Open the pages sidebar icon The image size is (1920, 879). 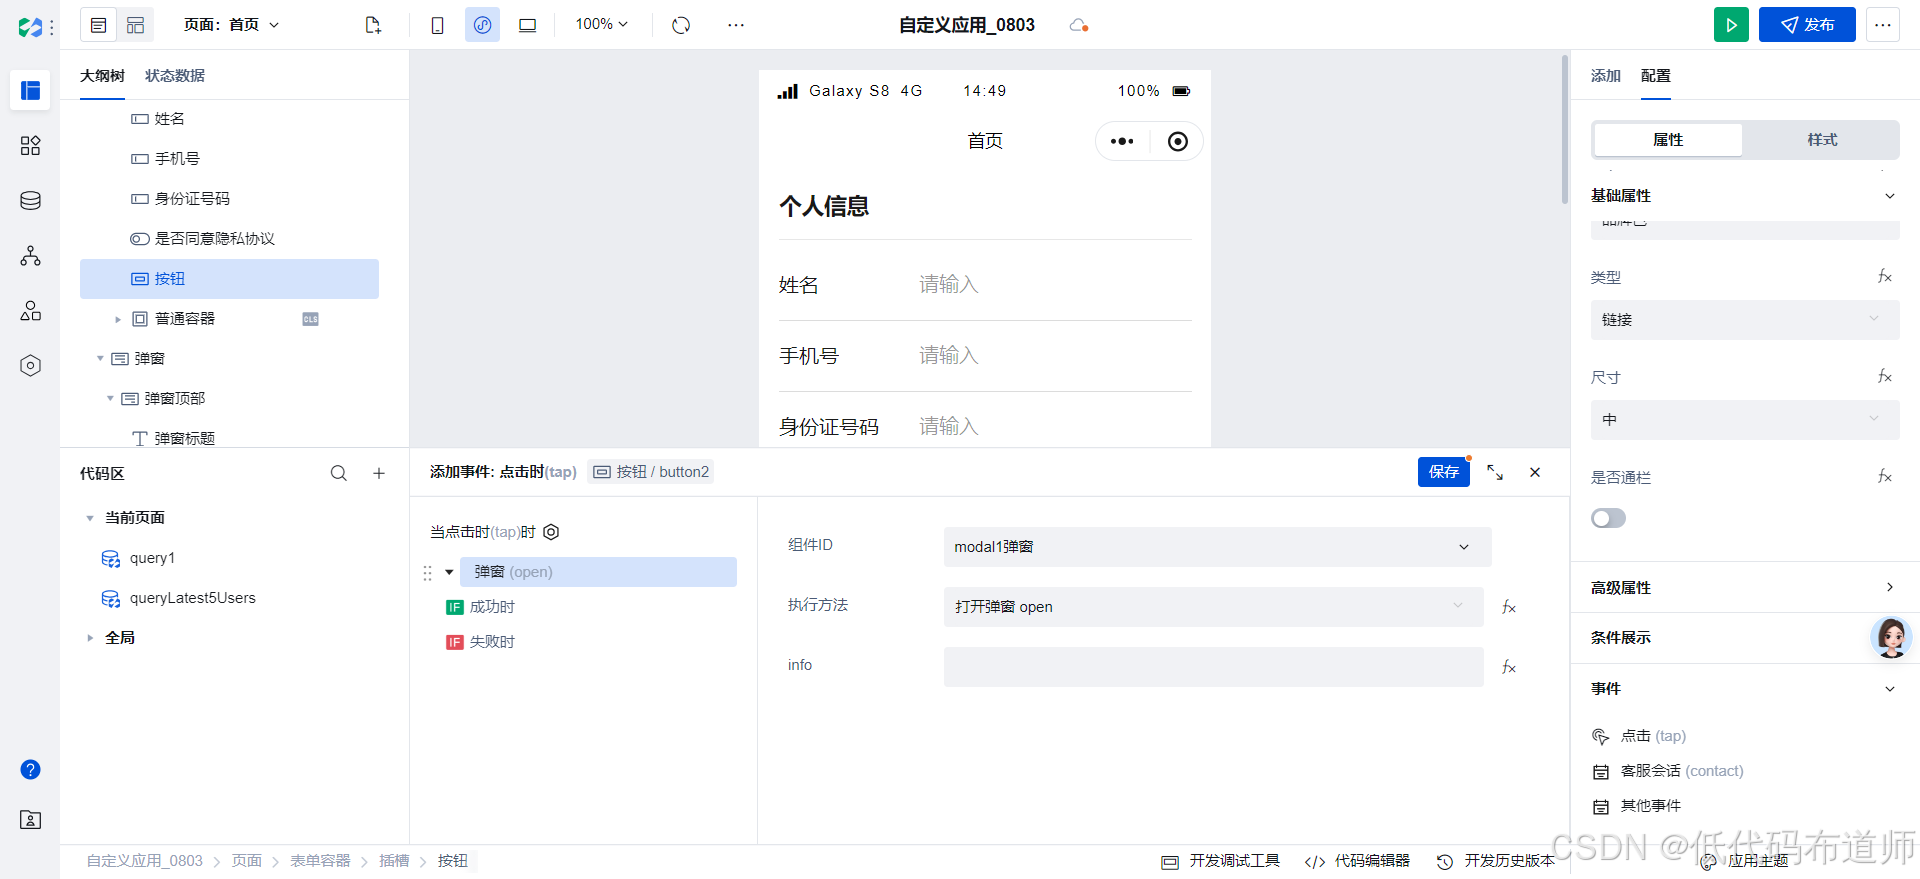[x=30, y=90]
